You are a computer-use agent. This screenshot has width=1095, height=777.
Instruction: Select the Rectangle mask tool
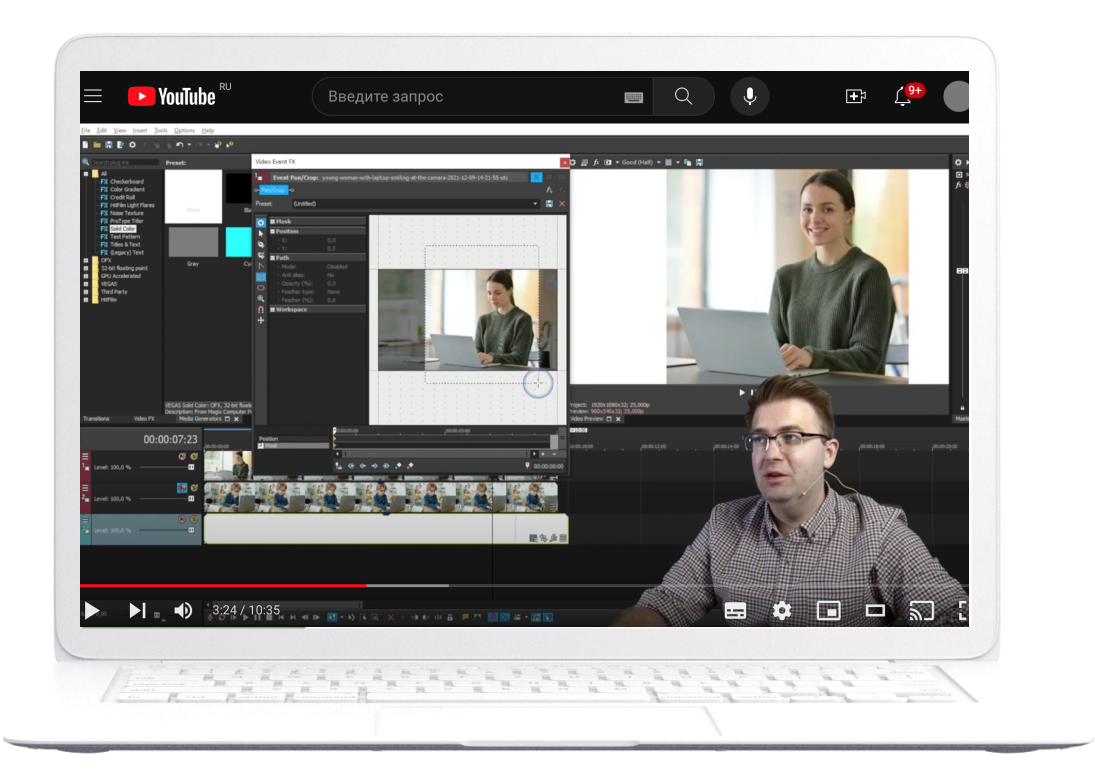[261, 277]
